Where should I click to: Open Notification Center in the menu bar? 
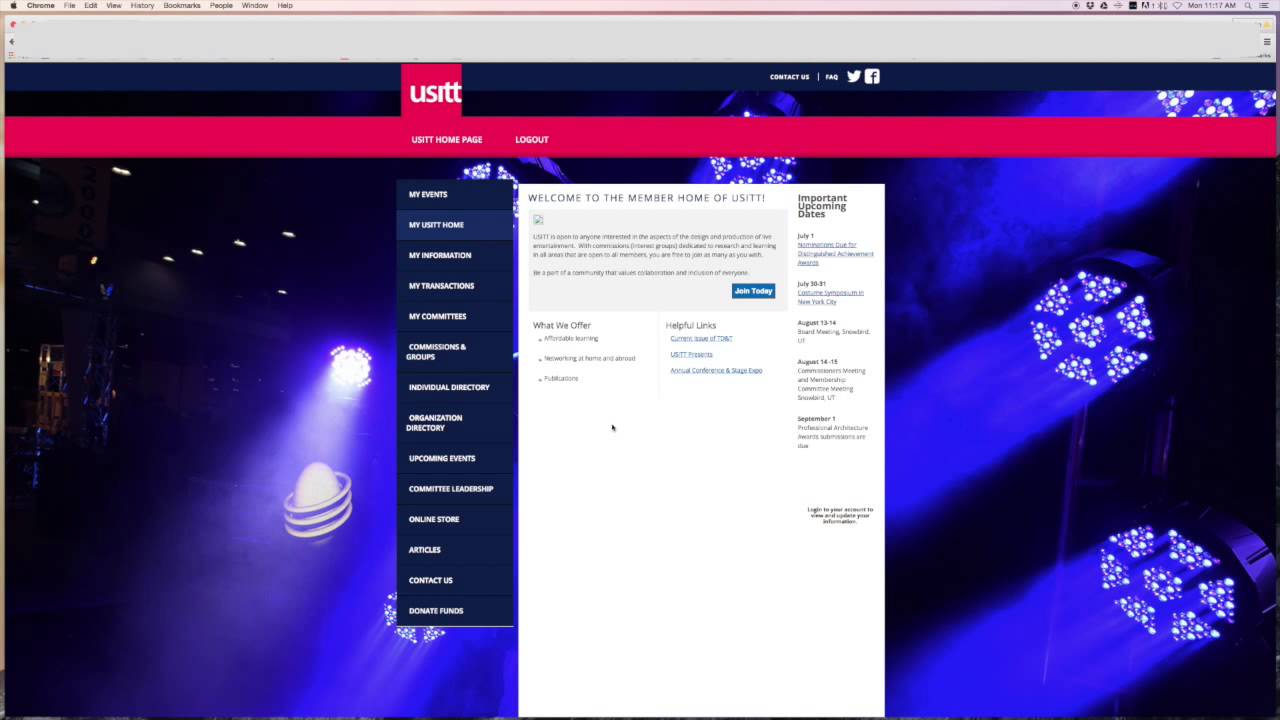[1266, 5]
